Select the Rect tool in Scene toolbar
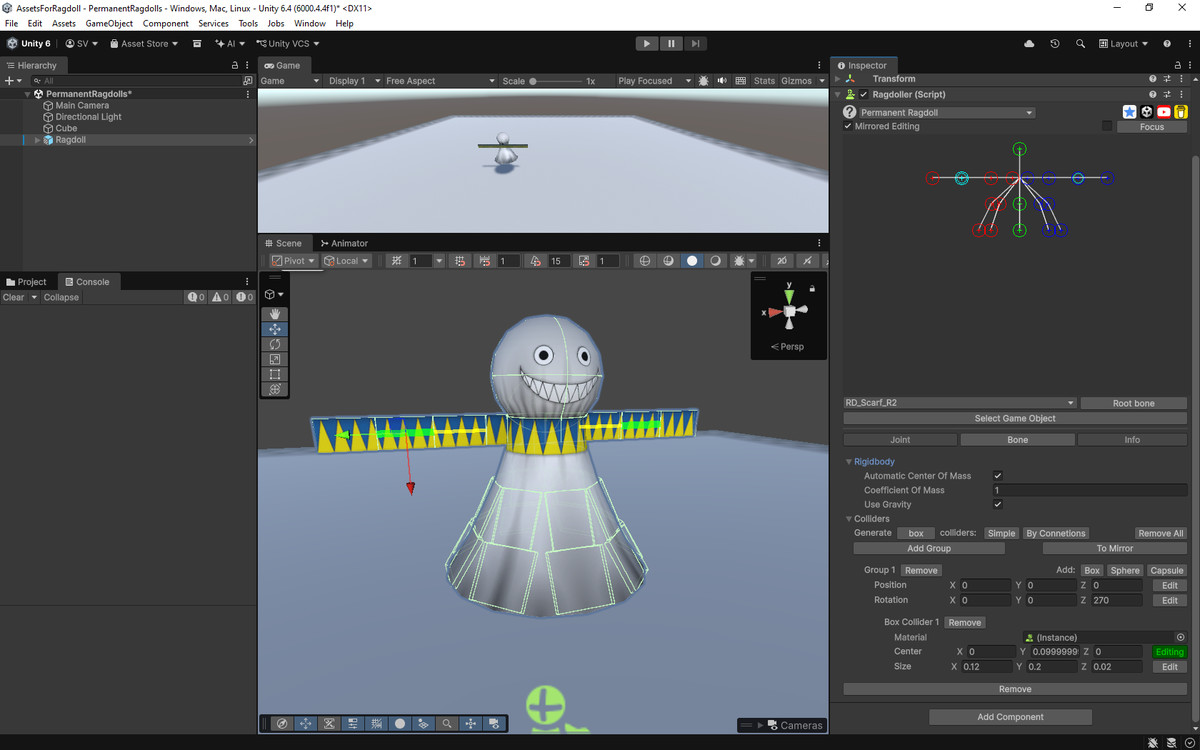This screenshot has height=750, width=1200. tap(275, 374)
